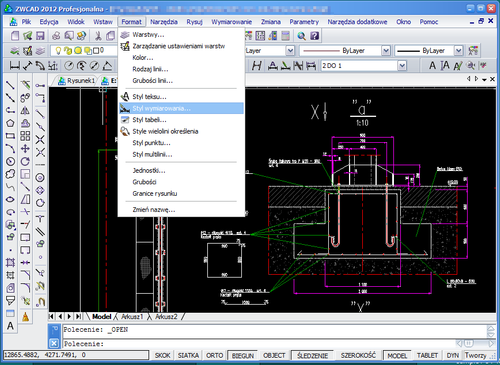Select the Angular Dimension tool
Screen dimensions: 500x365
pos(107,66)
